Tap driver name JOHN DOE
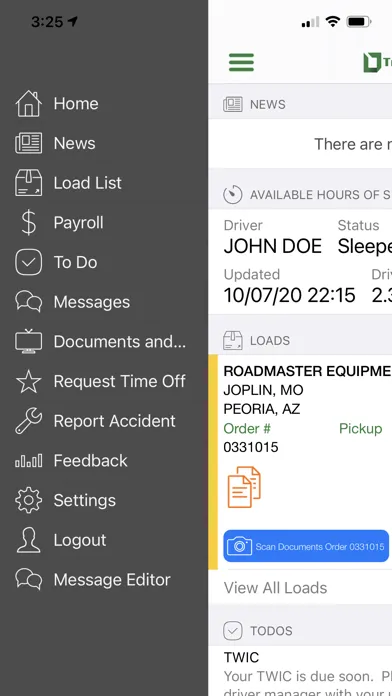Screen dimensions: 392x696 273,246
